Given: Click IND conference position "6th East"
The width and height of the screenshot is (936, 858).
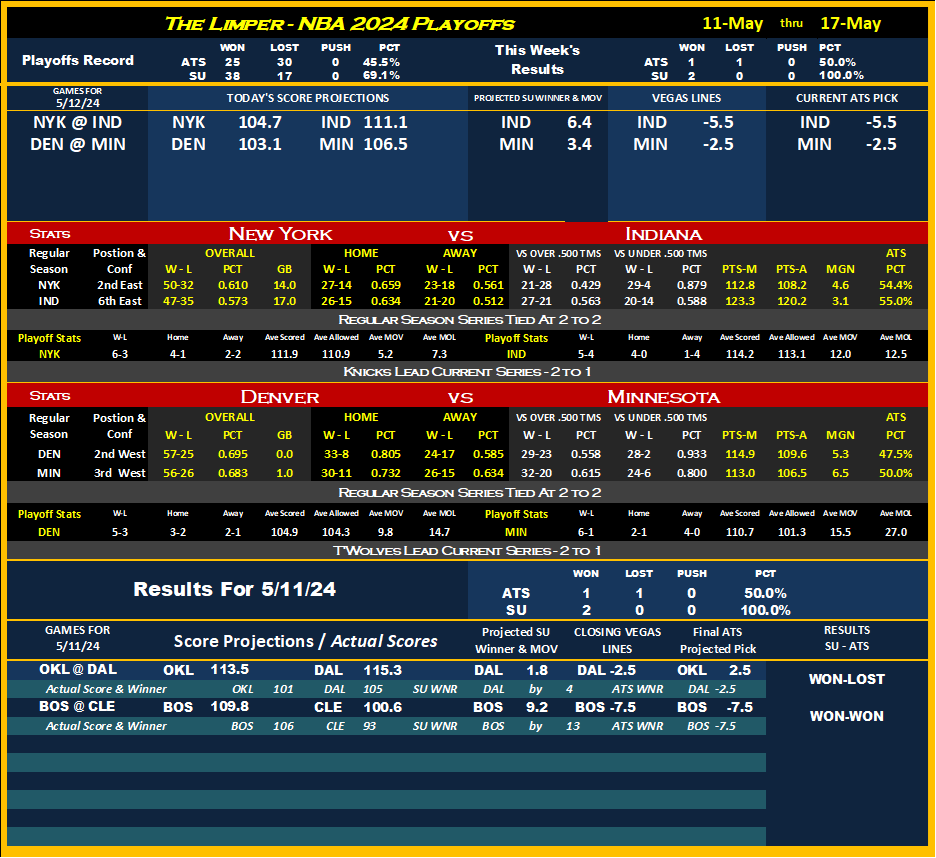Looking at the screenshot, I should (119, 302).
